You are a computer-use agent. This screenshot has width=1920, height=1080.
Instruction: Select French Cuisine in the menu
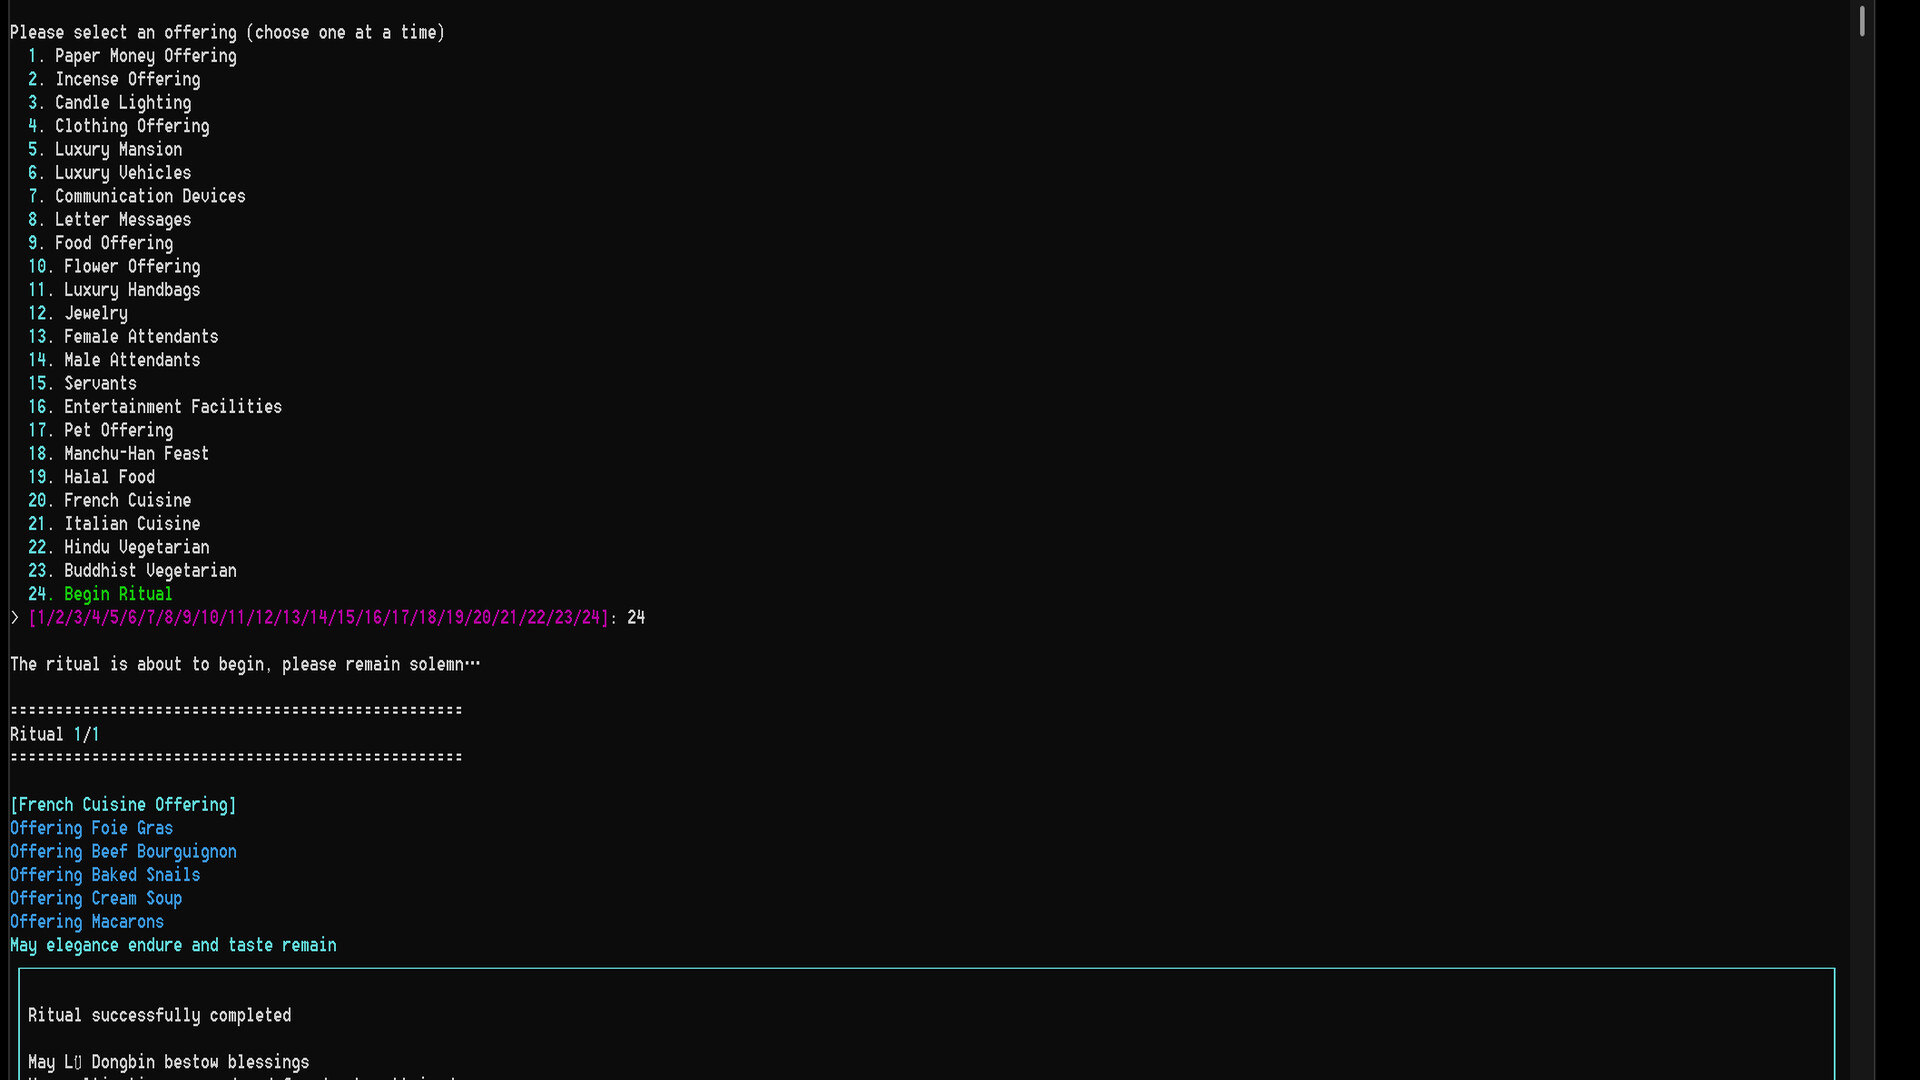pos(127,500)
